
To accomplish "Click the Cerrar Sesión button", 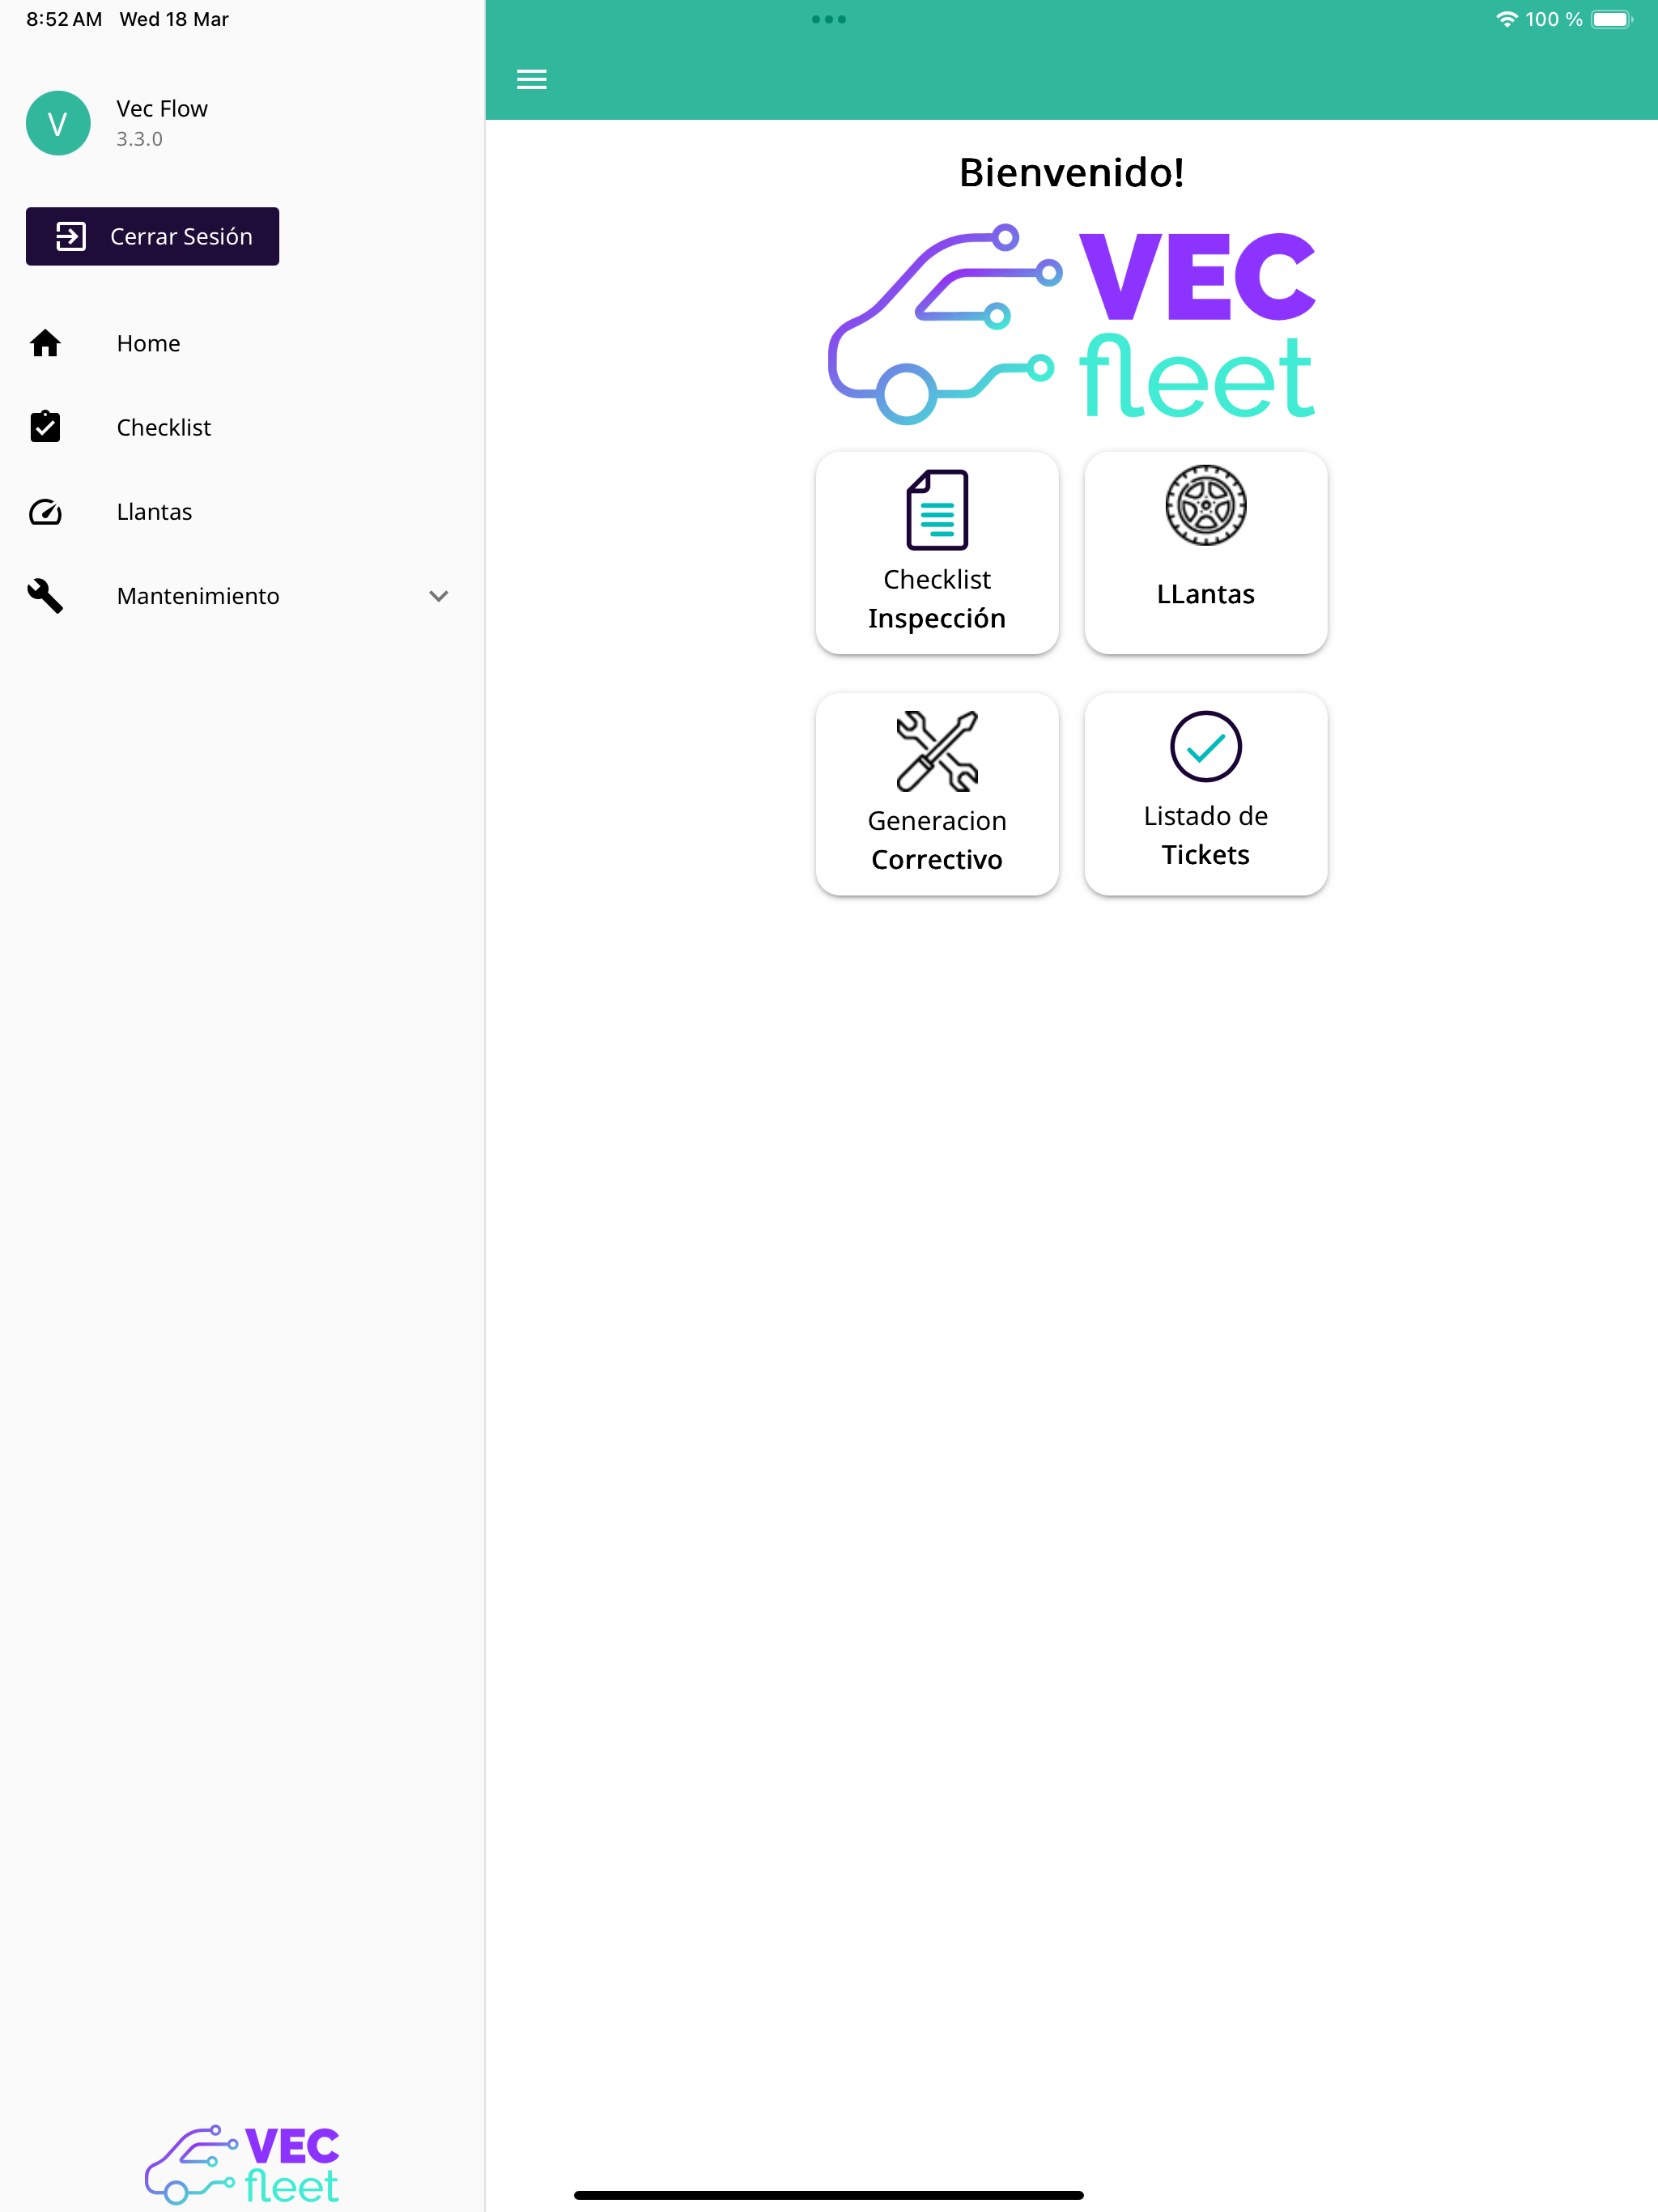I will pyautogui.click(x=152, y=237).
